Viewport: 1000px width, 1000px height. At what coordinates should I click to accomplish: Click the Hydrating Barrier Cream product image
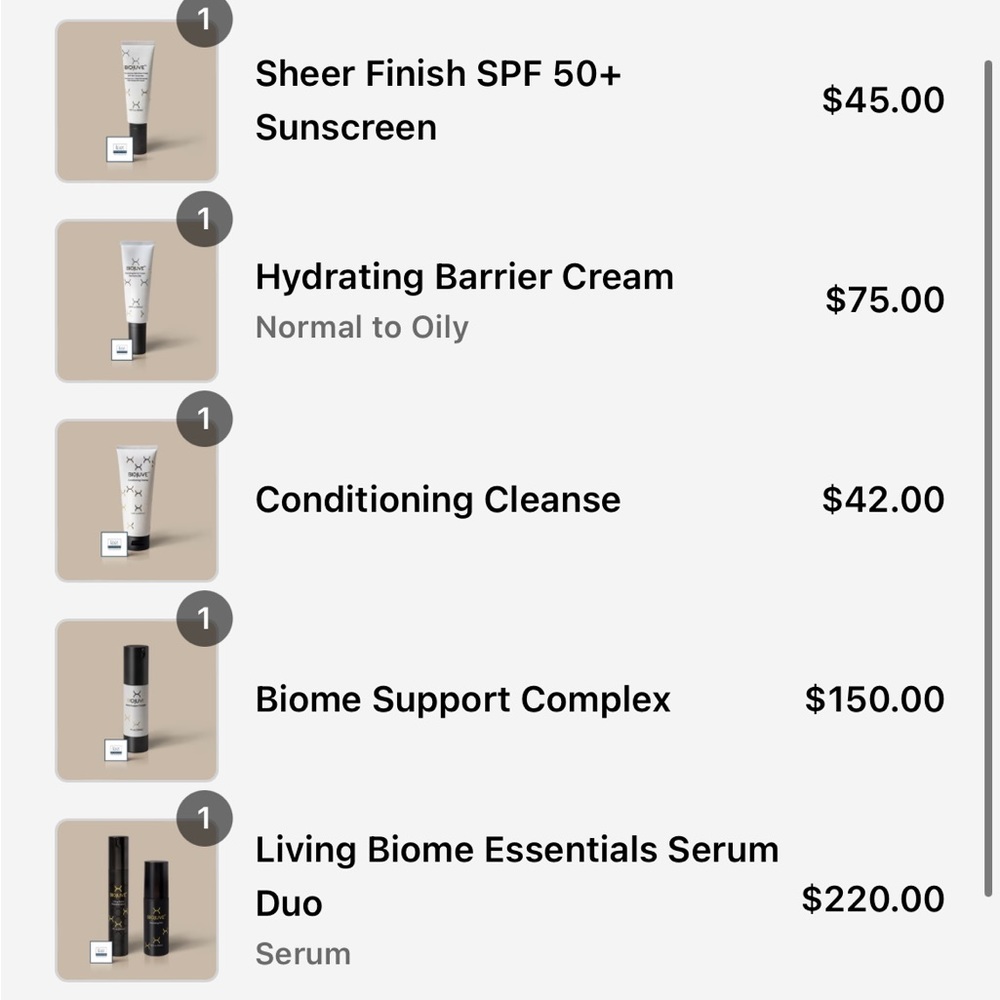coord(137,298)
